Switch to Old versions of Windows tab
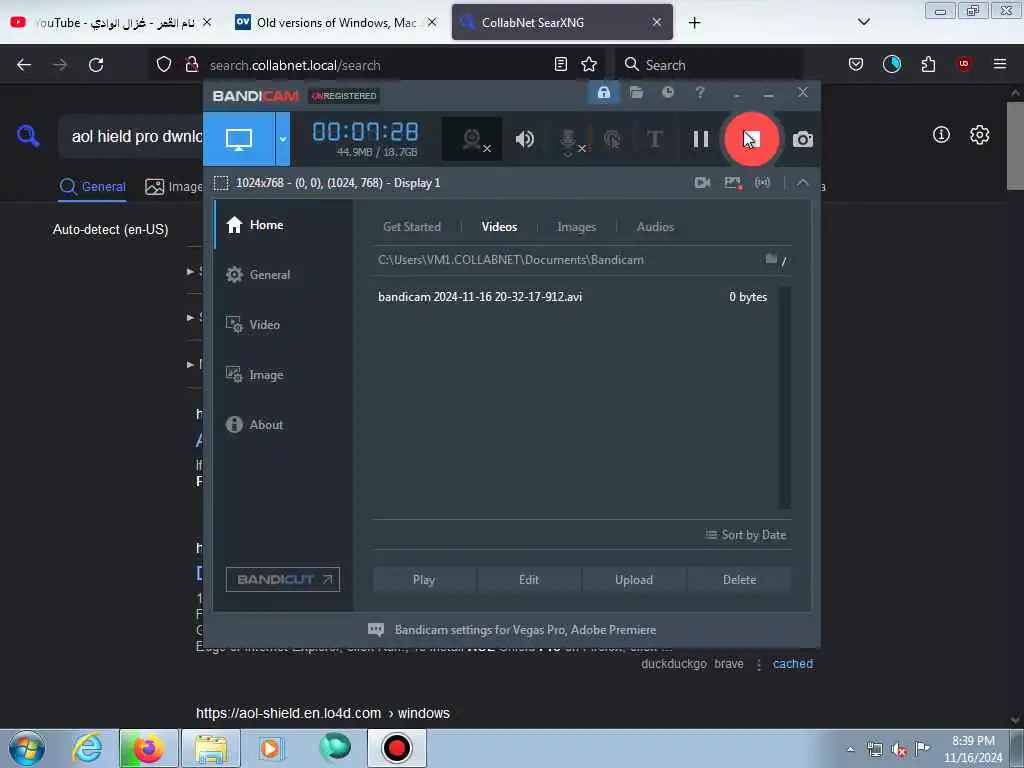 334,22
